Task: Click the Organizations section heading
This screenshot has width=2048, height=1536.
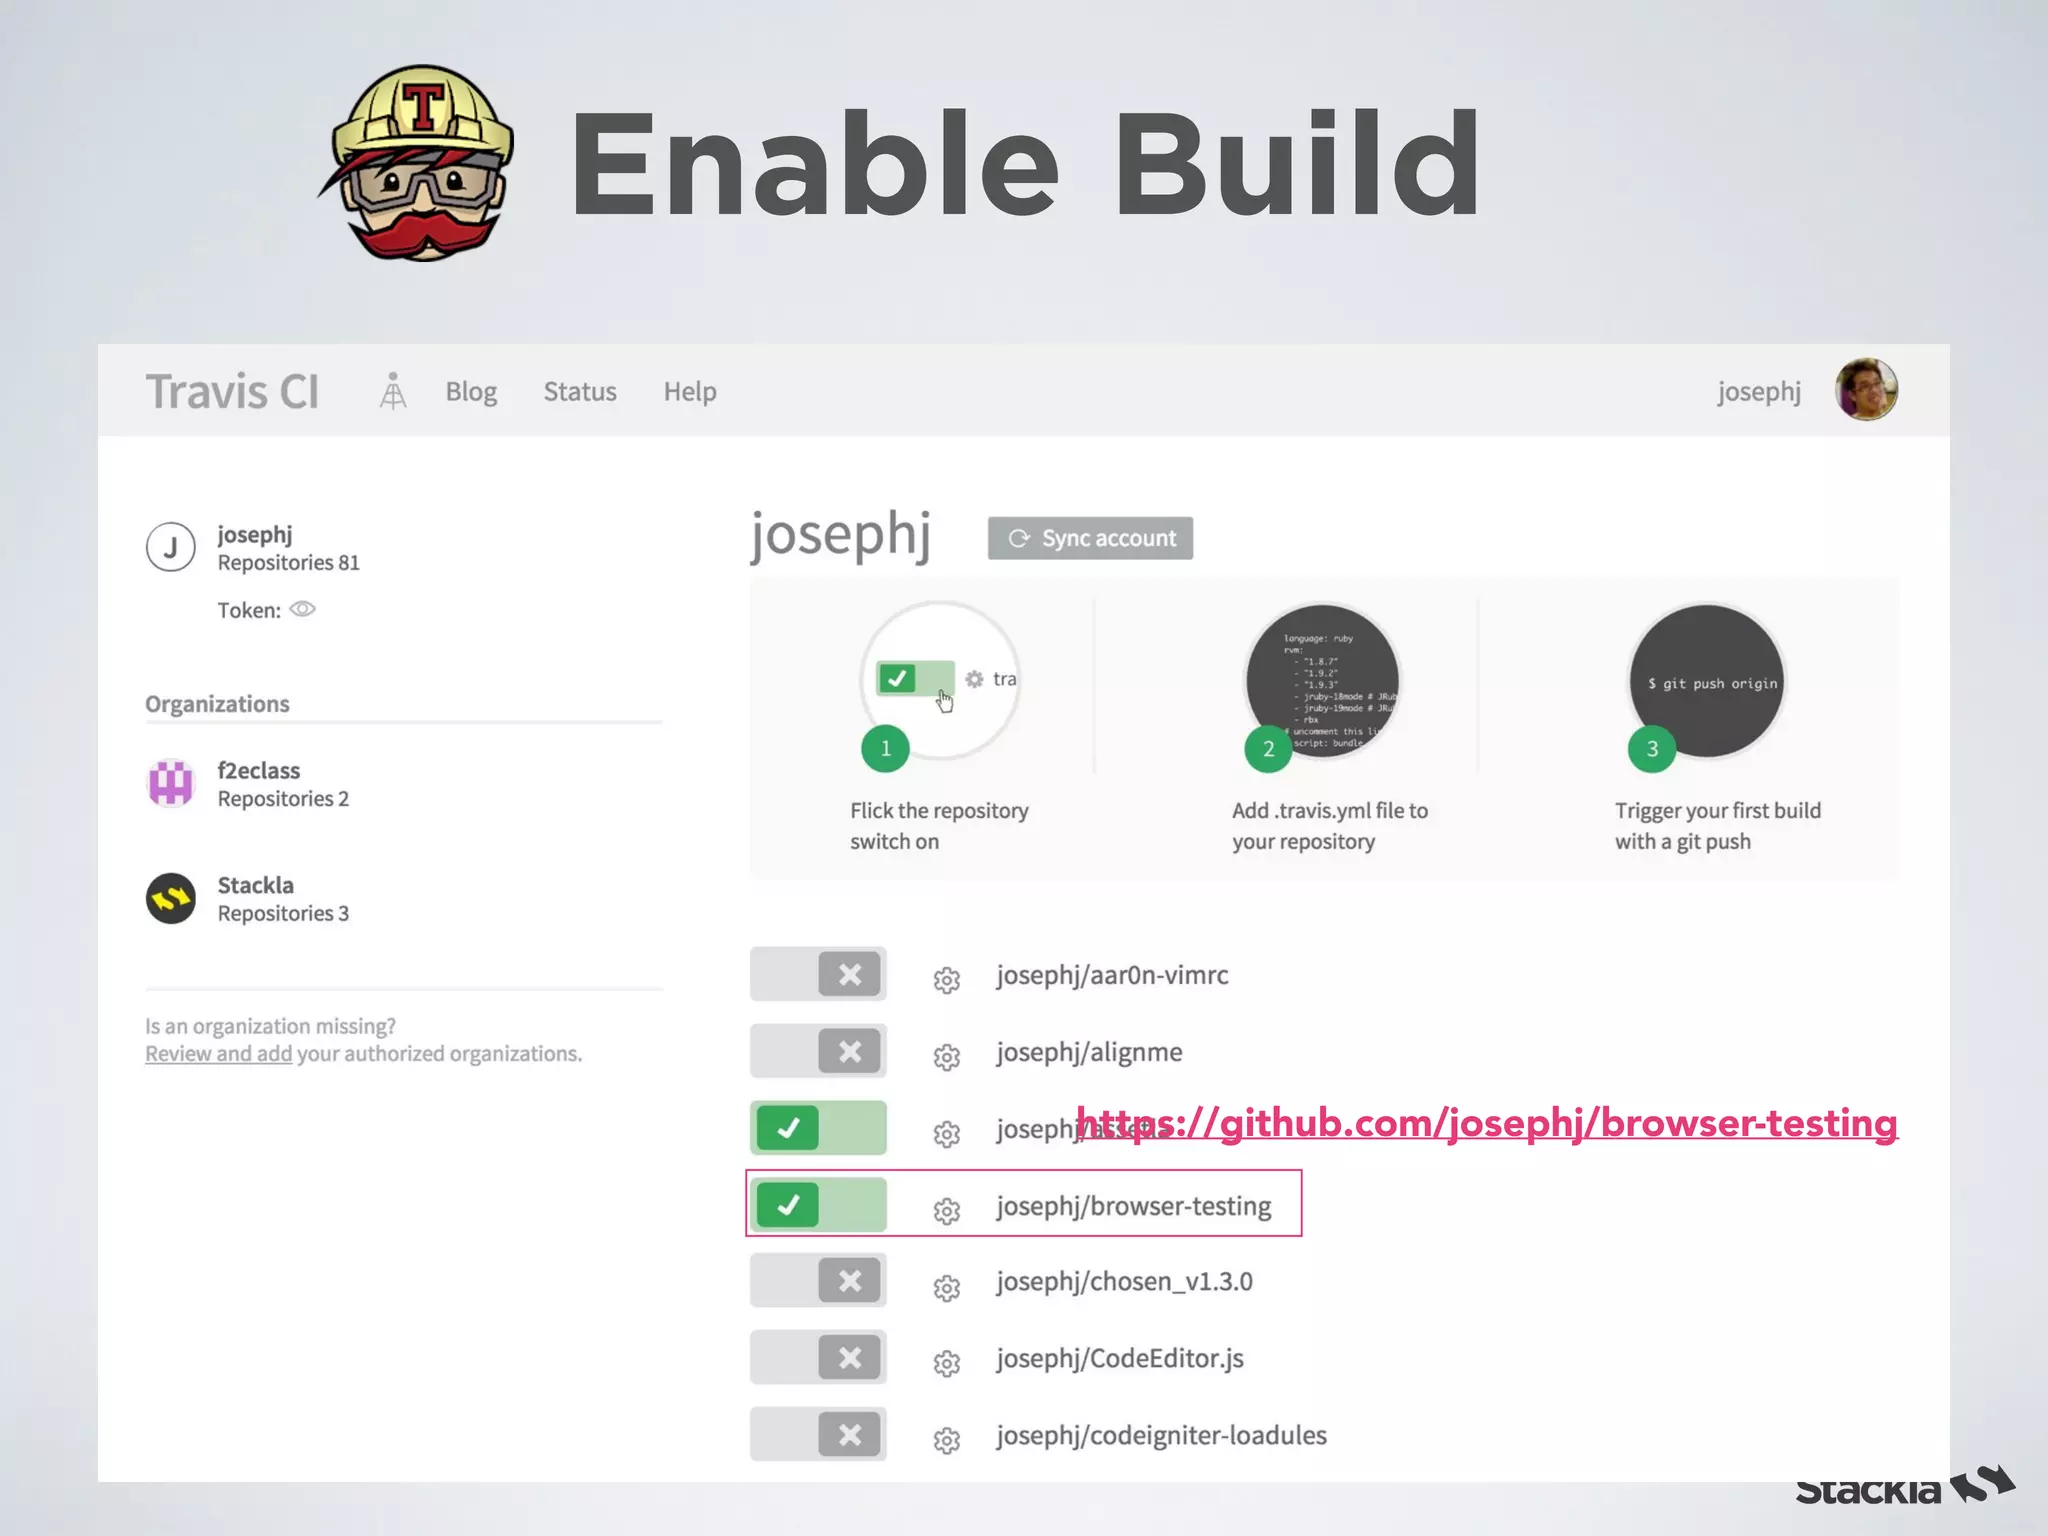Action: pos(217,704)
